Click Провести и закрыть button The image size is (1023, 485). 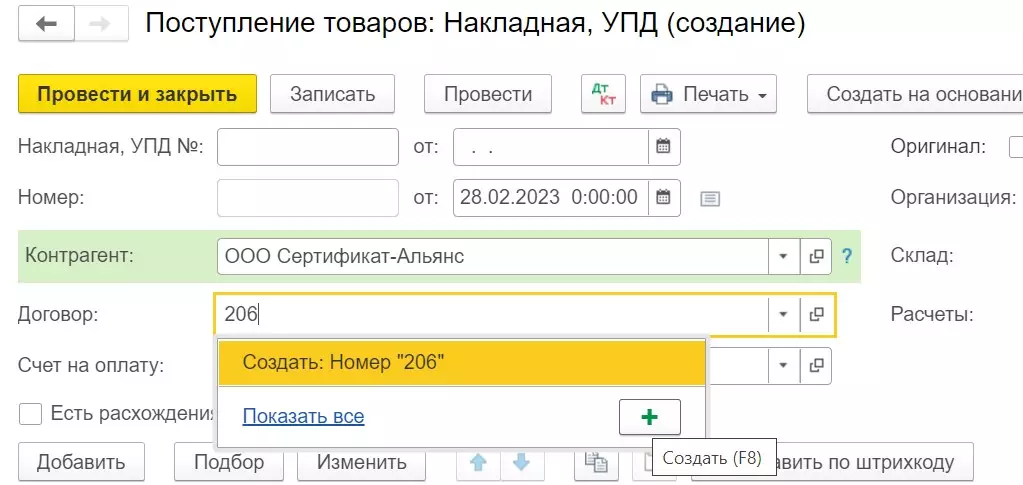point(137,94)
